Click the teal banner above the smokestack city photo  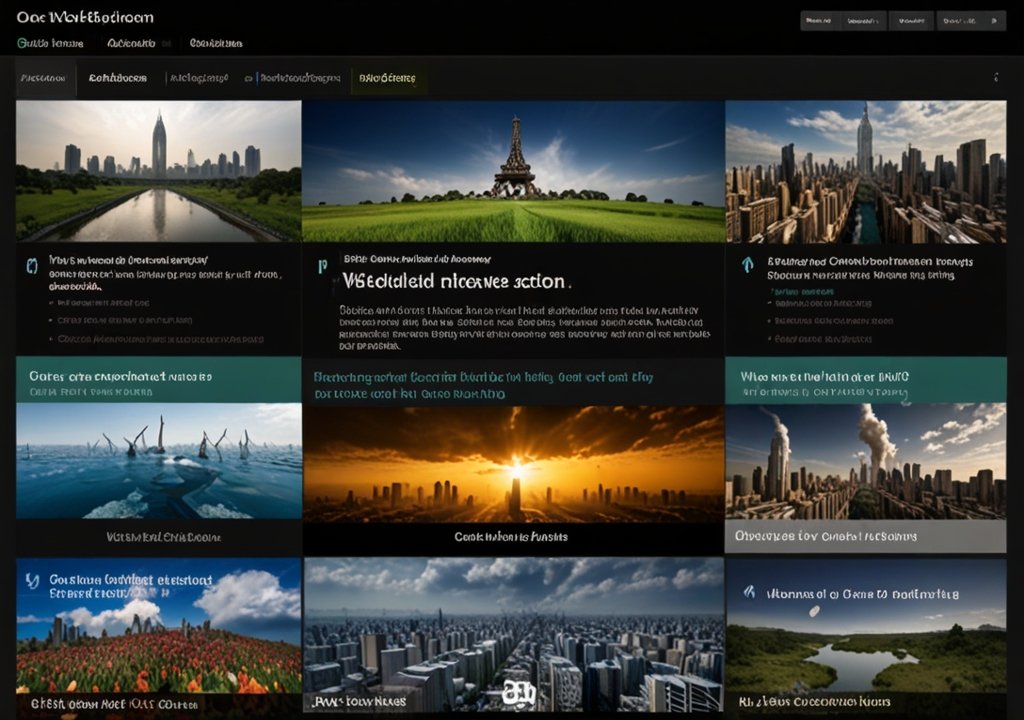coord(865,380)
